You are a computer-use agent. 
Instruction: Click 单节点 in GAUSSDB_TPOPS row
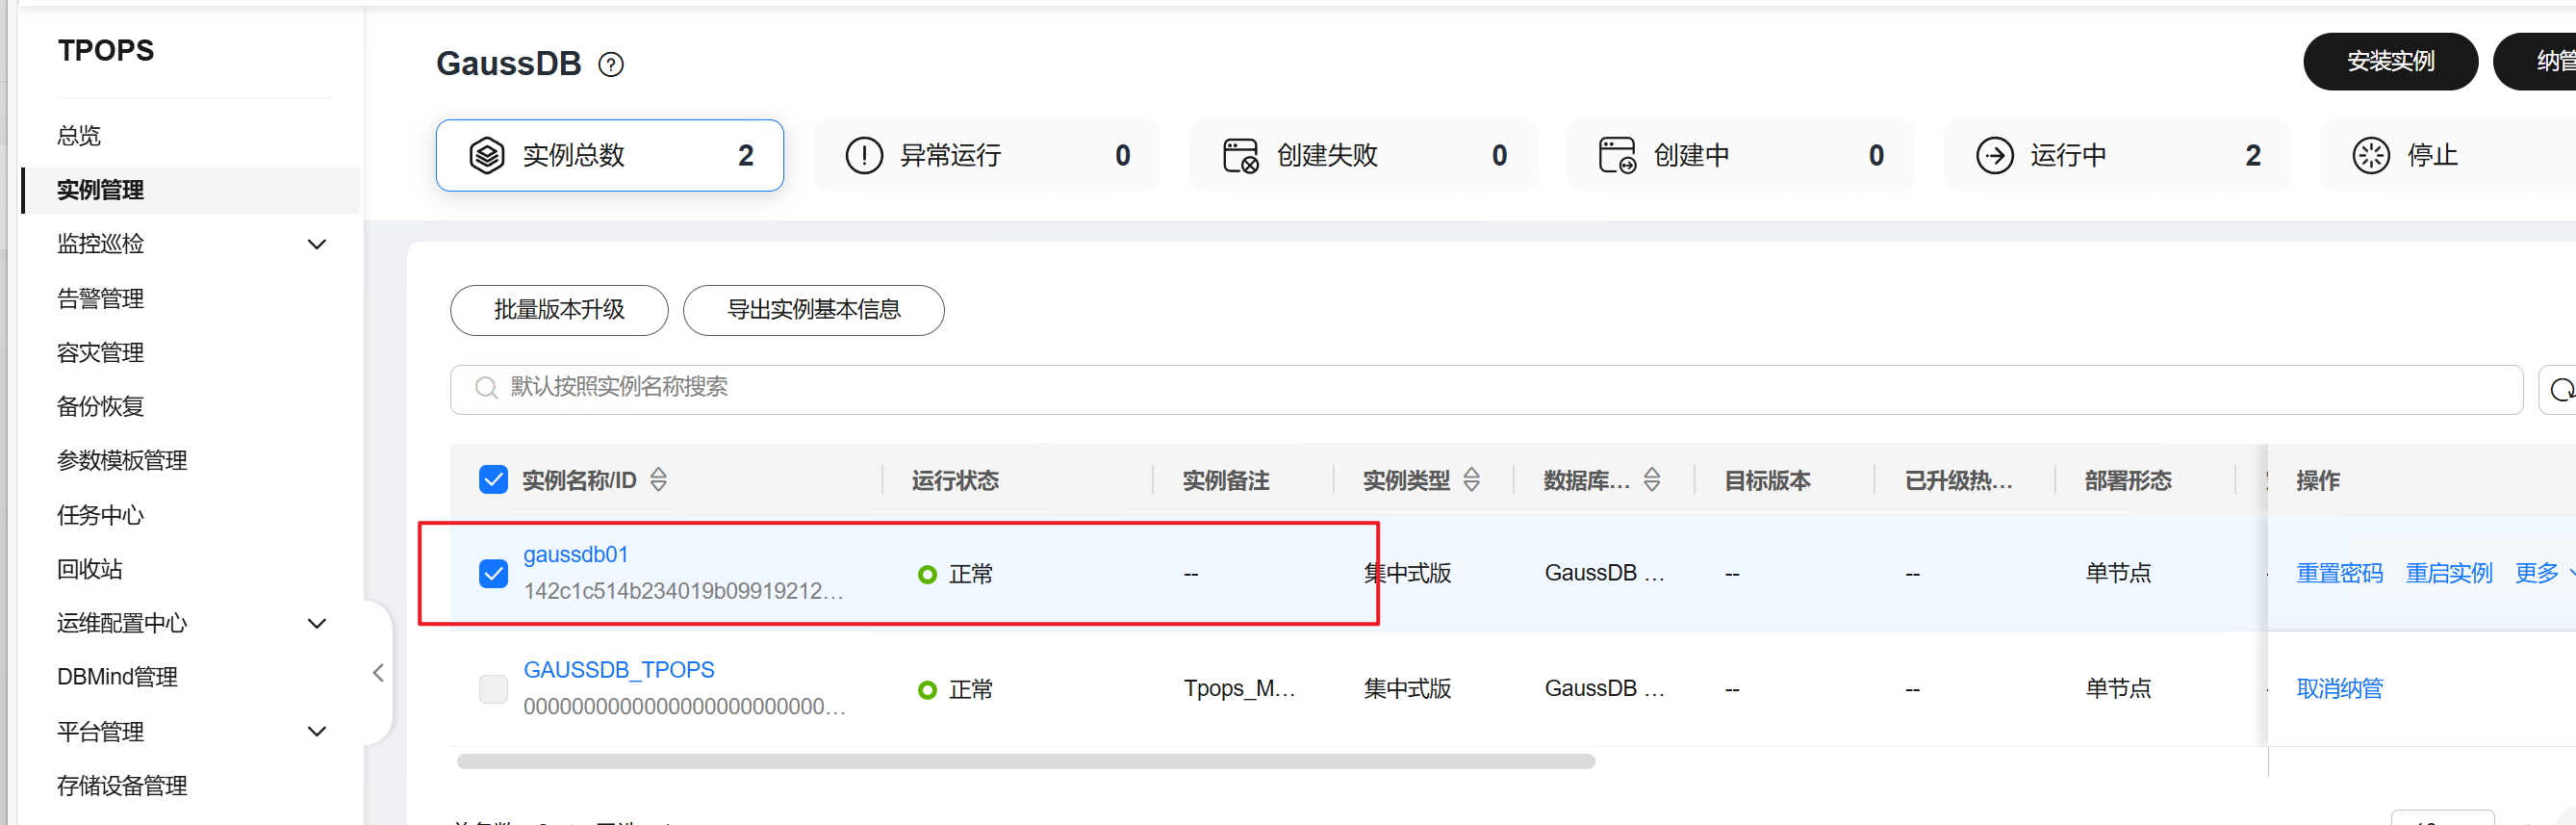click(x=2118, y=688)
